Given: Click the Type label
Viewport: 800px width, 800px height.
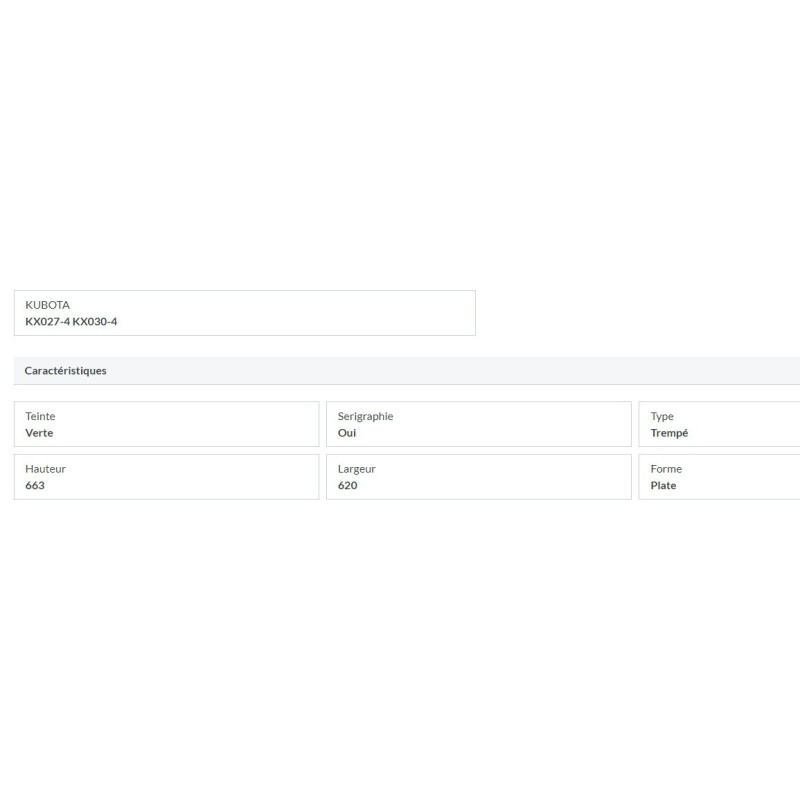Looking at the screenshot, I should pos(662,416).
